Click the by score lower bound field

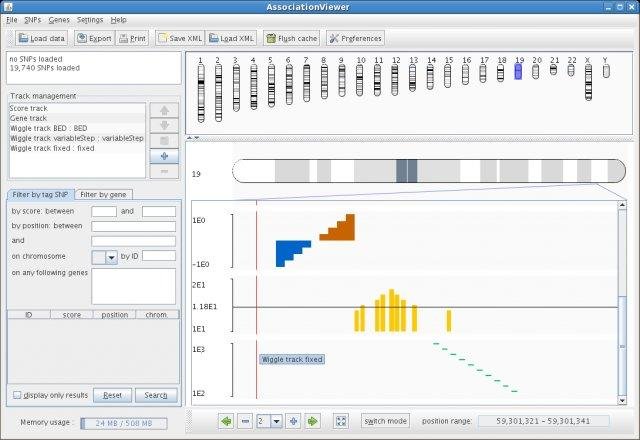(x=104, y=211)
